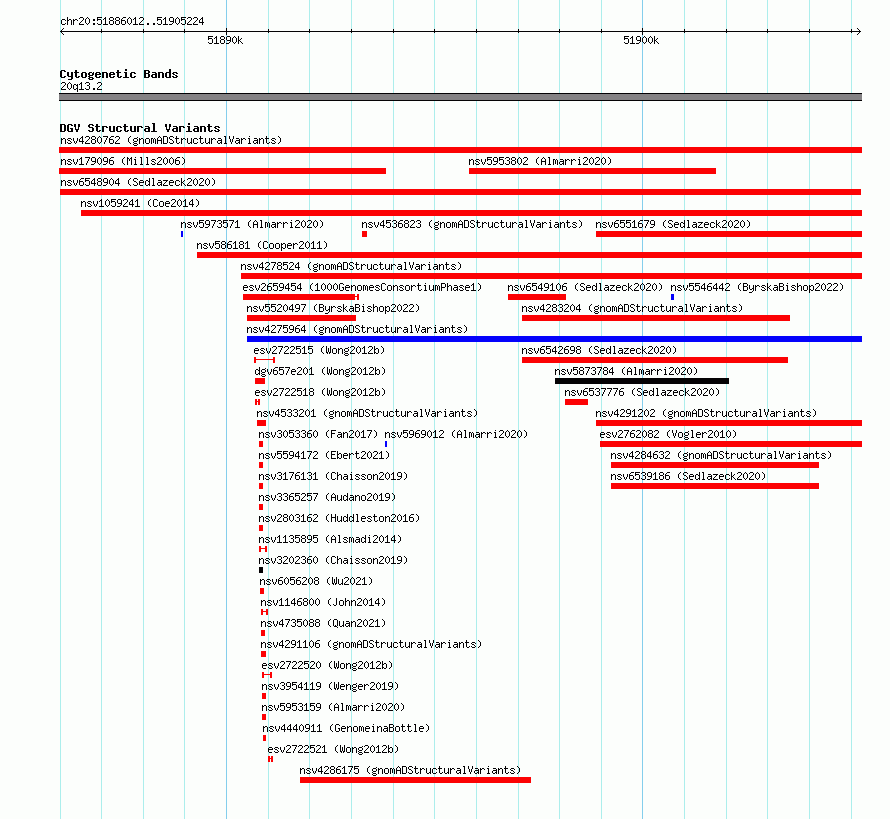This screenshot has height=819, width=890.
Task: Open nsv1135895 (Alsmadi2014) label
Action: point(330,539)
